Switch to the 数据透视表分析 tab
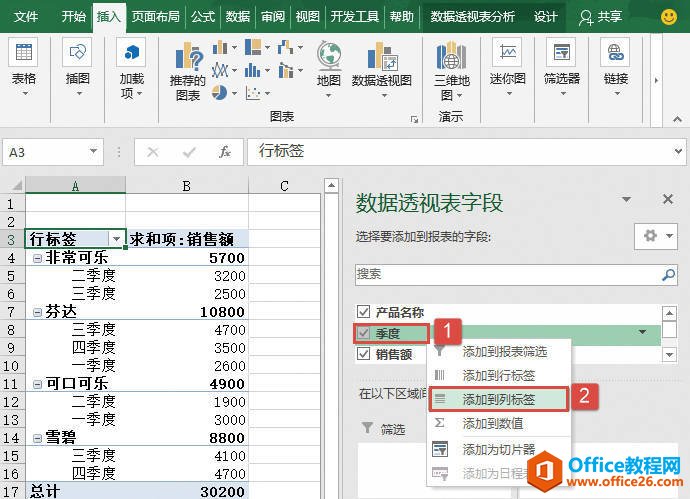 coord(472,17)
